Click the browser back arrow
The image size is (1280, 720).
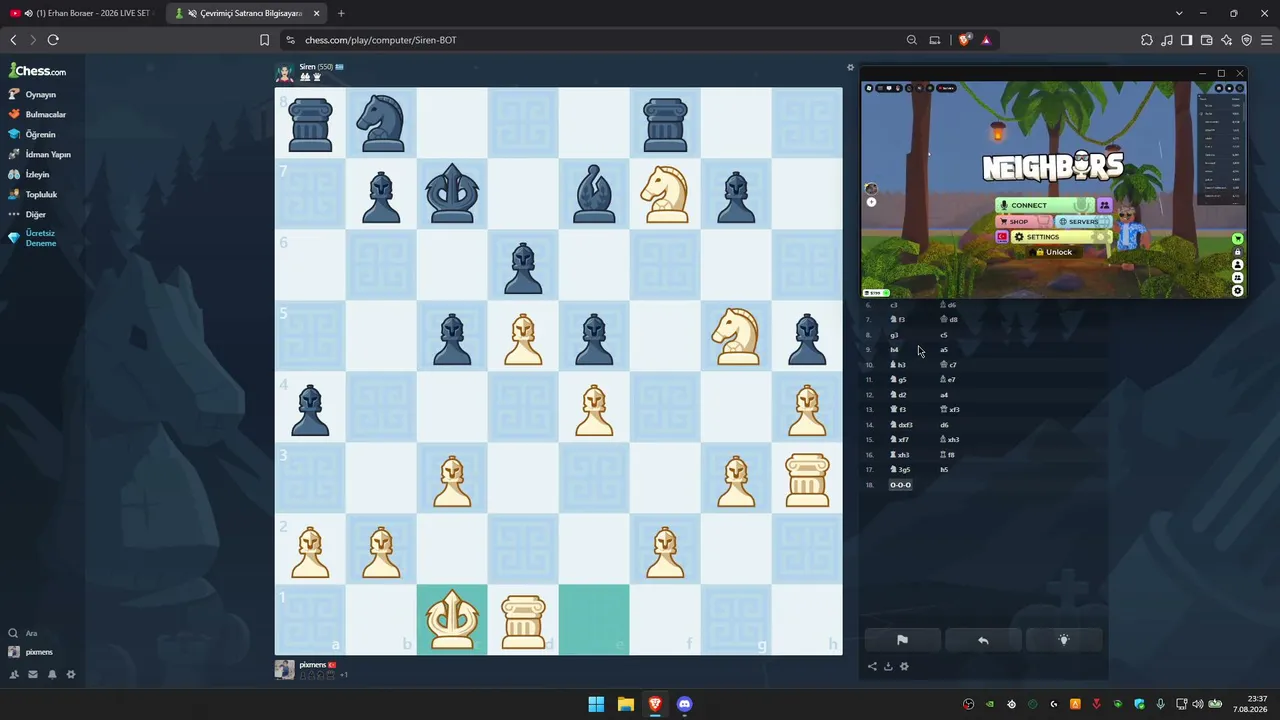click(13, 40)
